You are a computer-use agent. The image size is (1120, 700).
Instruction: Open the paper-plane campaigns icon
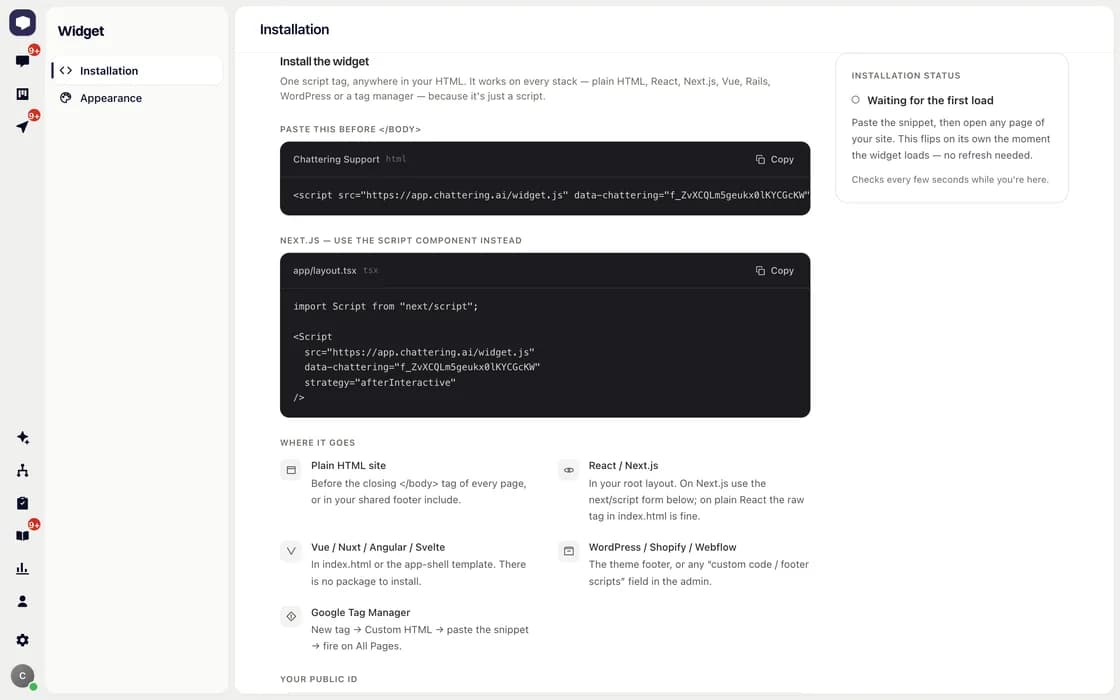pyautogui.click(x=22, y=126)
